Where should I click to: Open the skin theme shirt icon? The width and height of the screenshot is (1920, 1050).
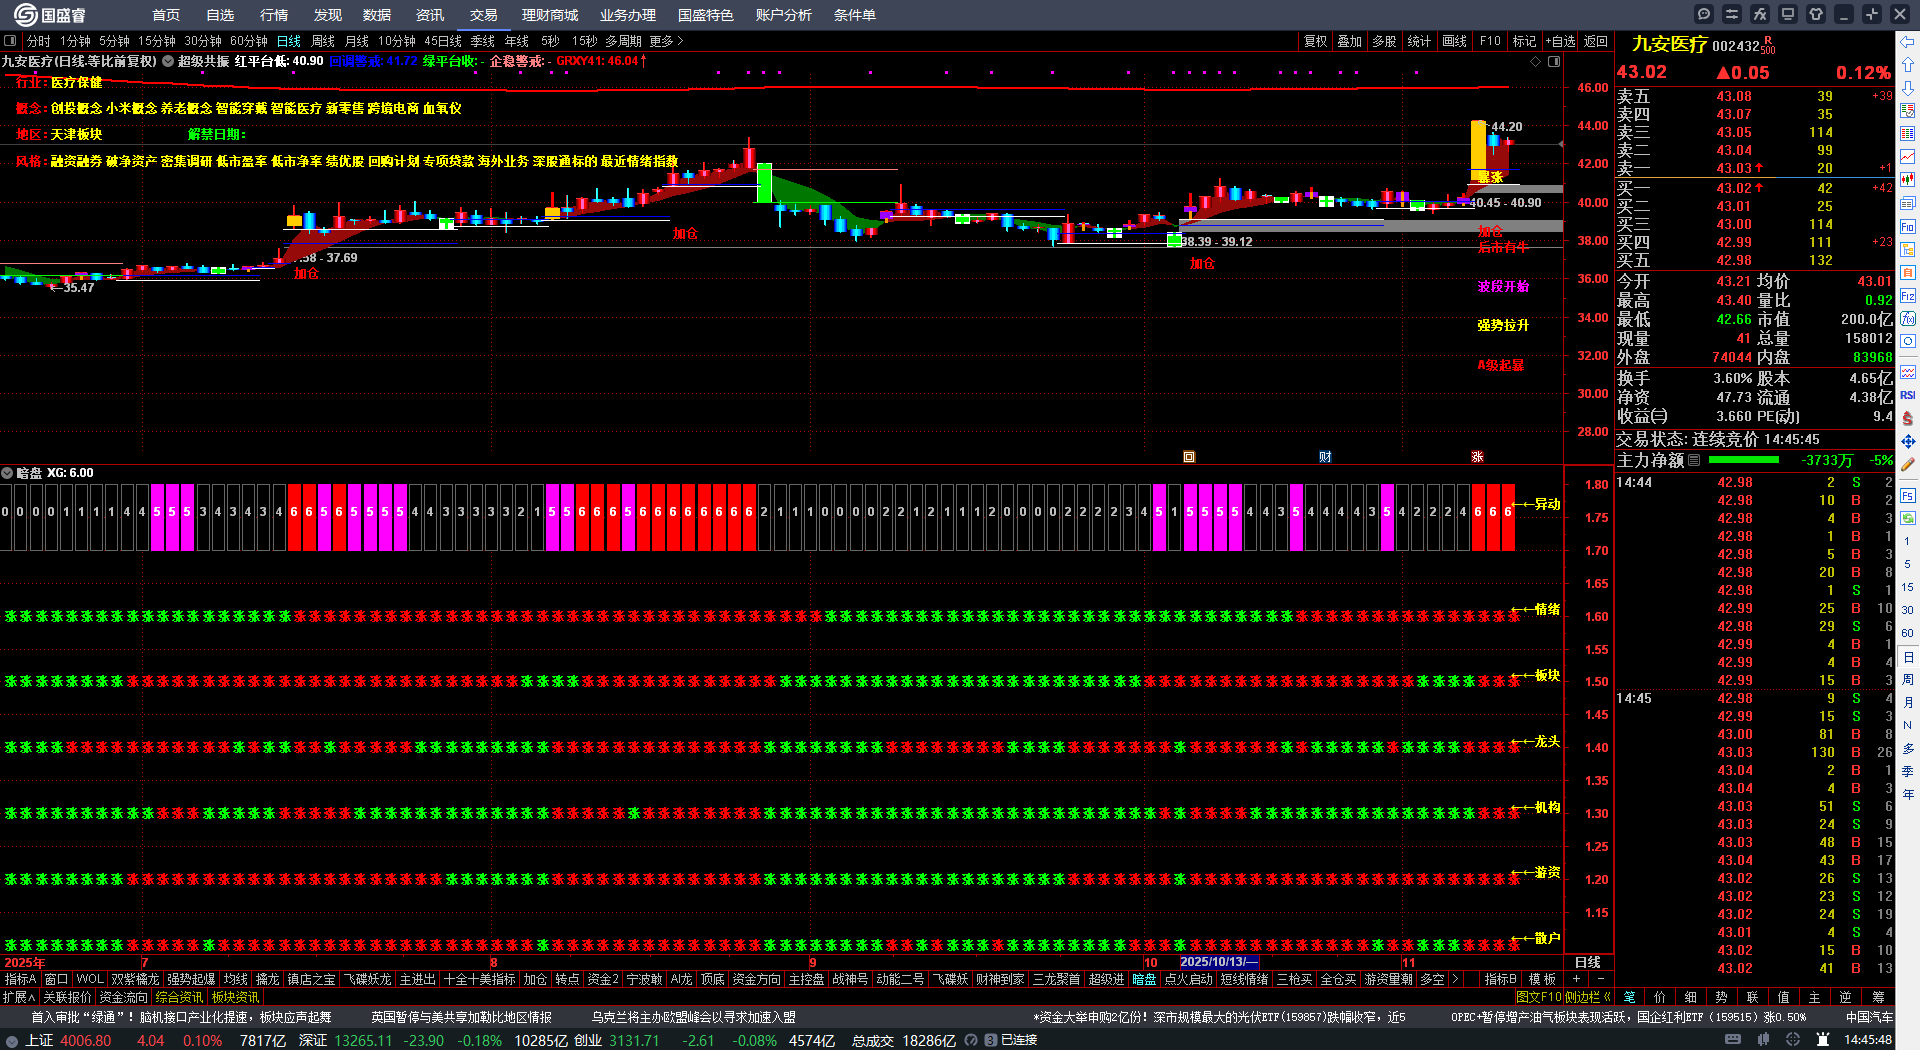click(x=1816, y=14)
